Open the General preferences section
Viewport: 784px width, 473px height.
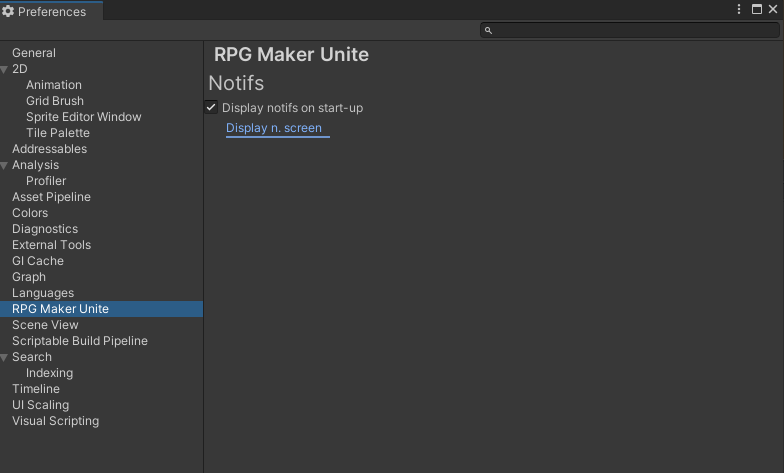pos(34,52)
